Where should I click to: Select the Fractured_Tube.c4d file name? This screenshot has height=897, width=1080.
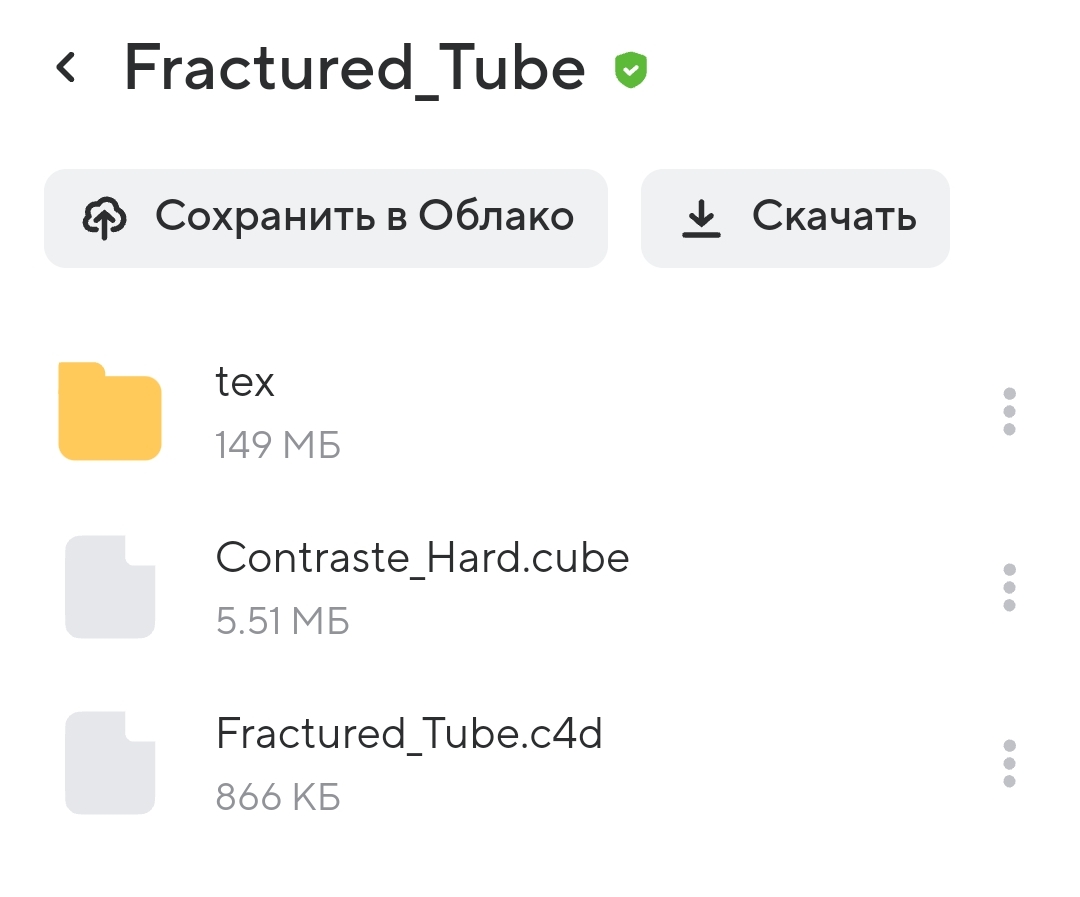[409, 733]
